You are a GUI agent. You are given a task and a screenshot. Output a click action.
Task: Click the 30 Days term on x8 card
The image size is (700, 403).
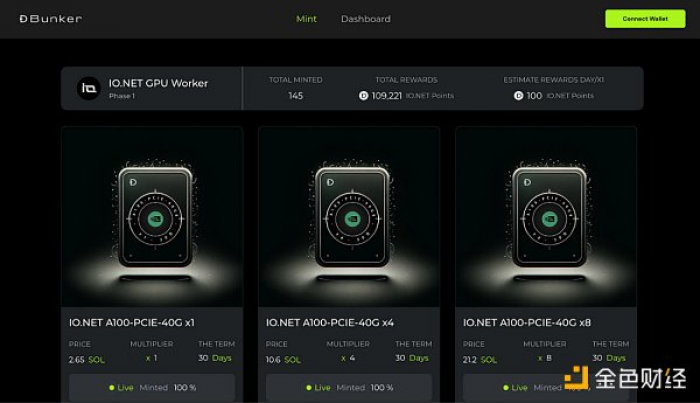coord(609,358)
